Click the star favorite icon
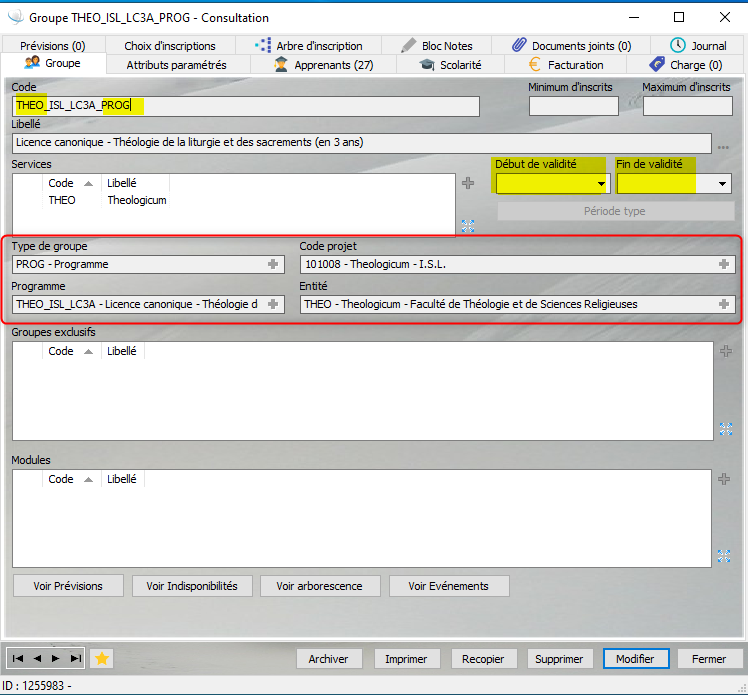 point(101,658)
